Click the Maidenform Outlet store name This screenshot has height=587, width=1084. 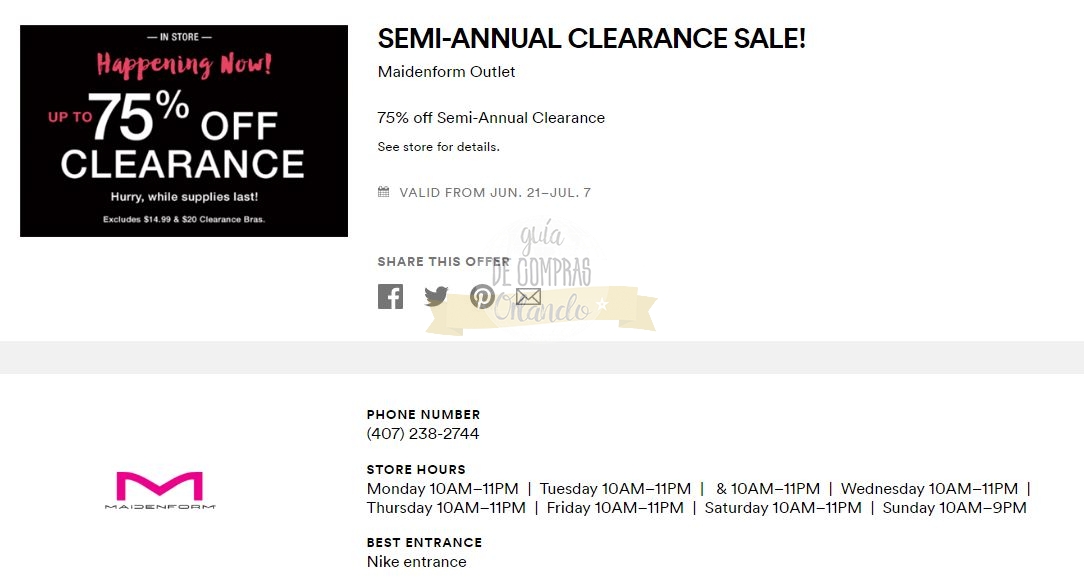(x=446, y=72)
